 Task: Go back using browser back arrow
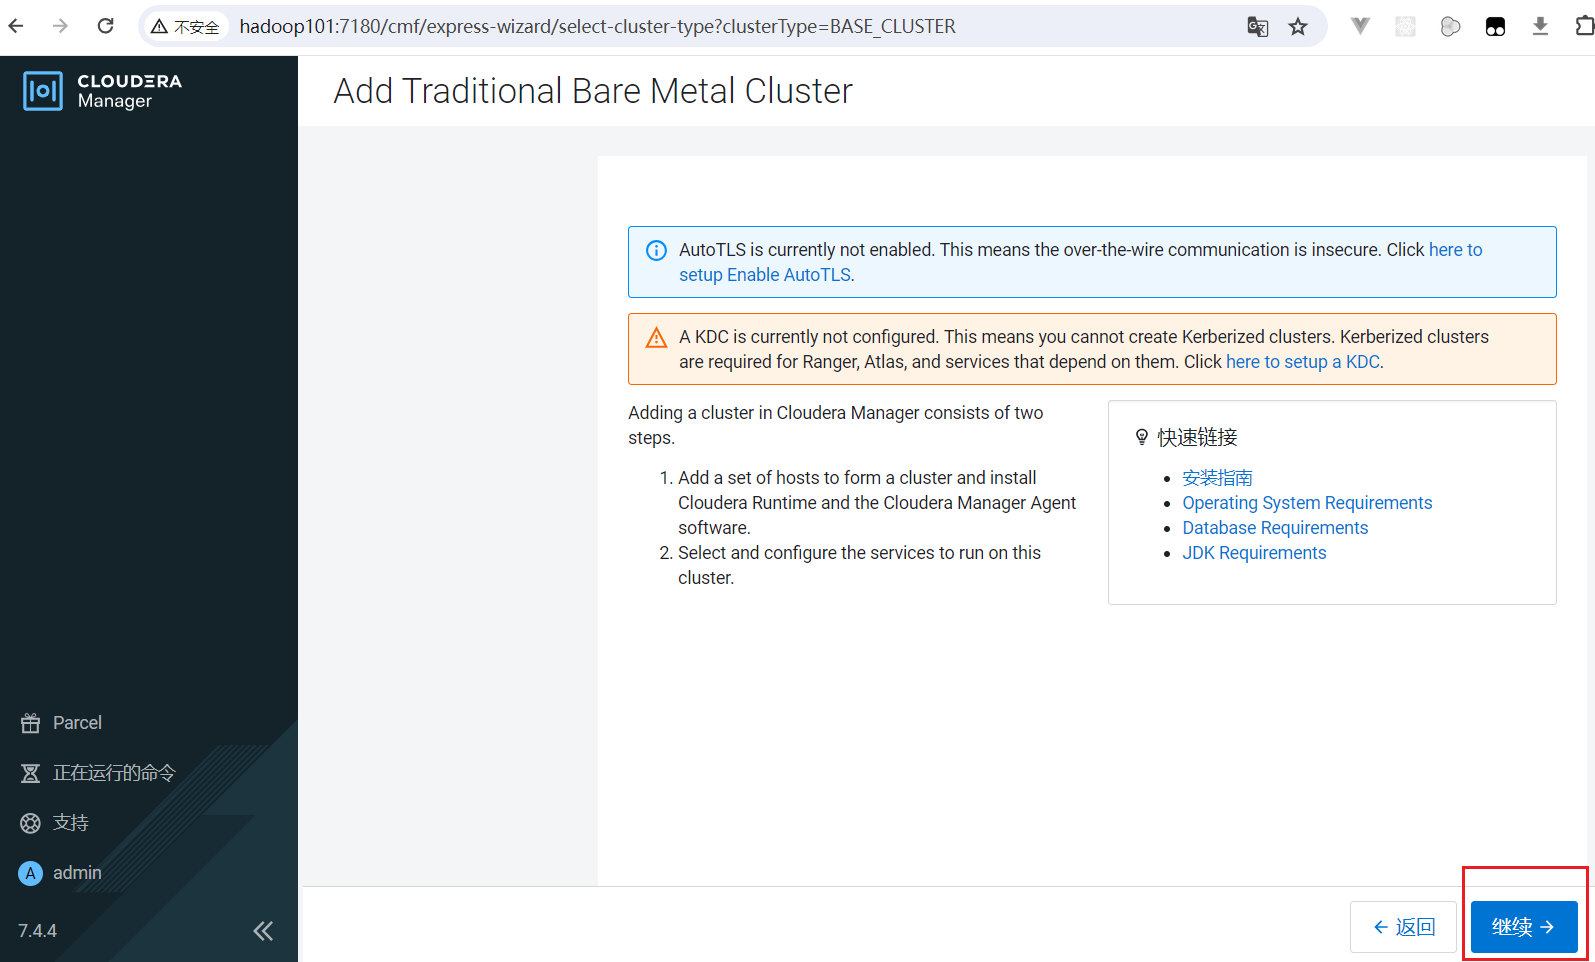[17, 26]
